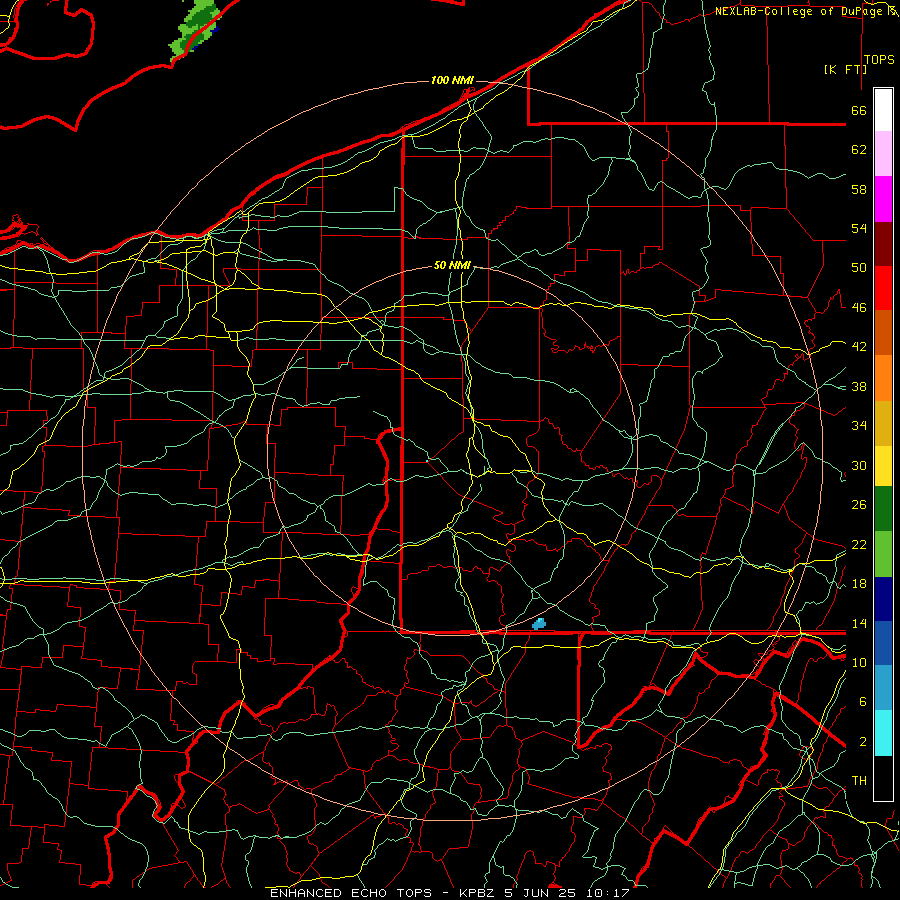Click the light green legend swatch near 22
The image size is (900, 900).
tap(883, 554)
